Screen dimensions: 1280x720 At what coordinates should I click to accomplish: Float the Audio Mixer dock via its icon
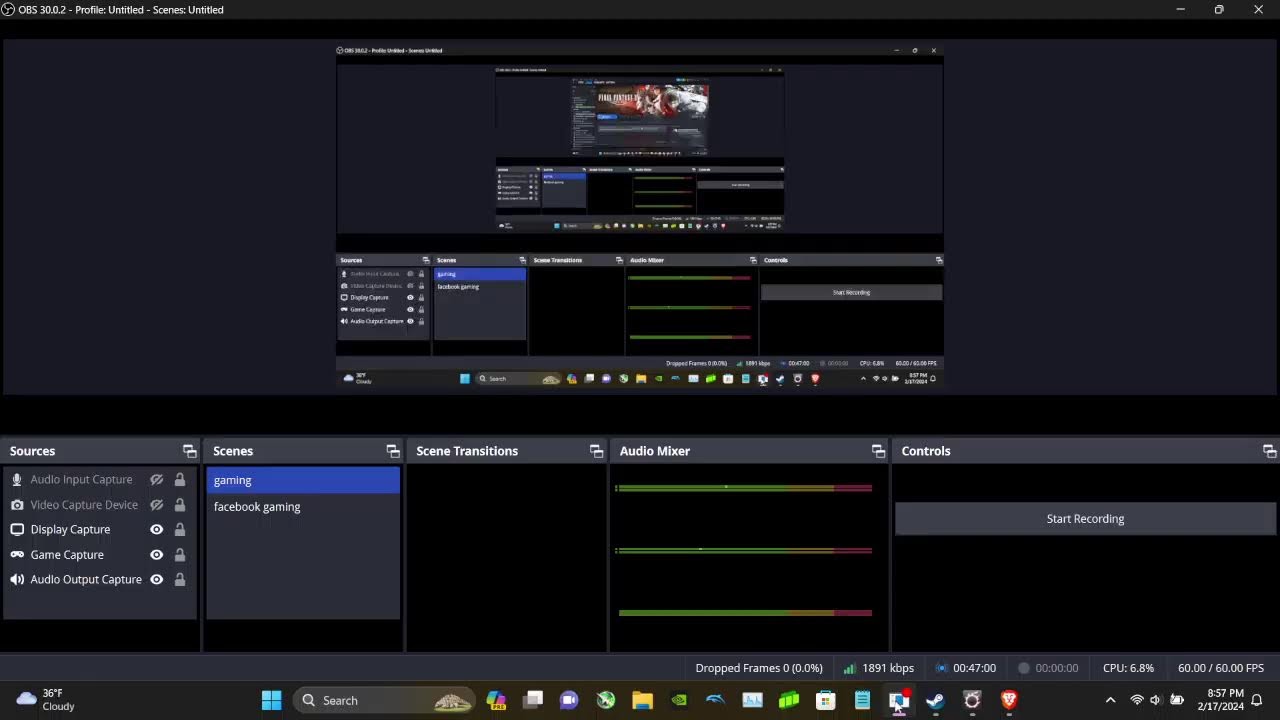pos(878,451)
